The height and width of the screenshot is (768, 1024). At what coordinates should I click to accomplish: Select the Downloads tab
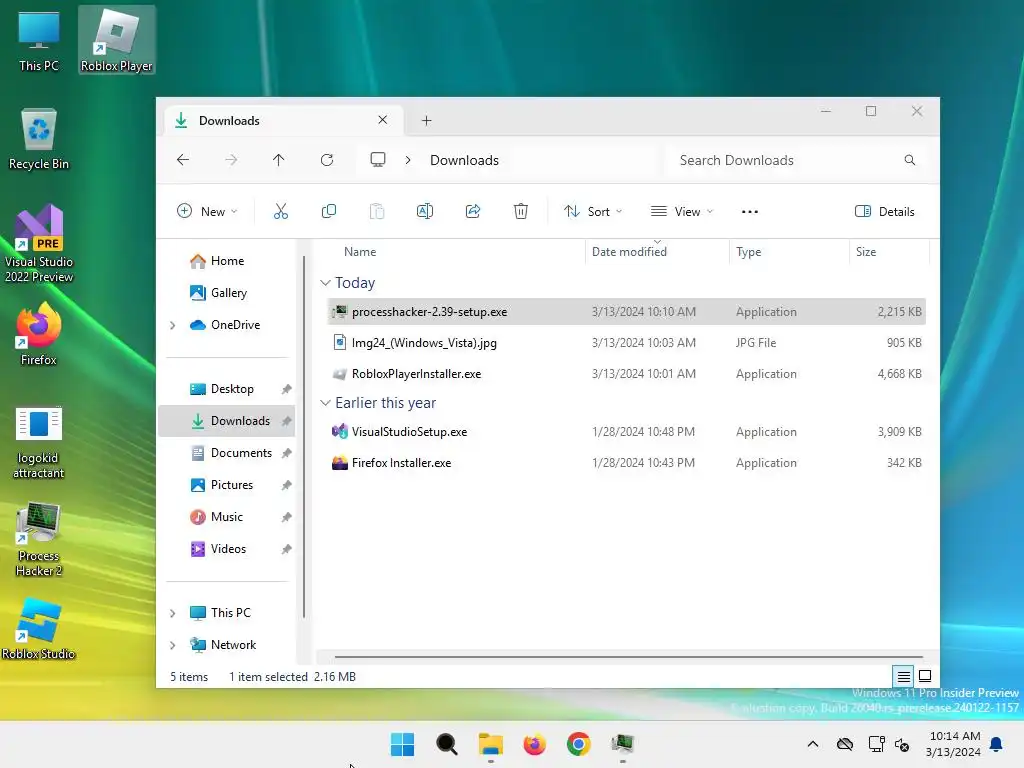(283, 120)
